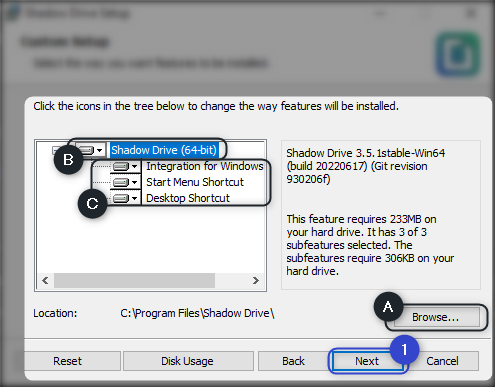495x387 pixels.
Task: Click the feature tree scroll left arrow
Action: click(45, 280)
